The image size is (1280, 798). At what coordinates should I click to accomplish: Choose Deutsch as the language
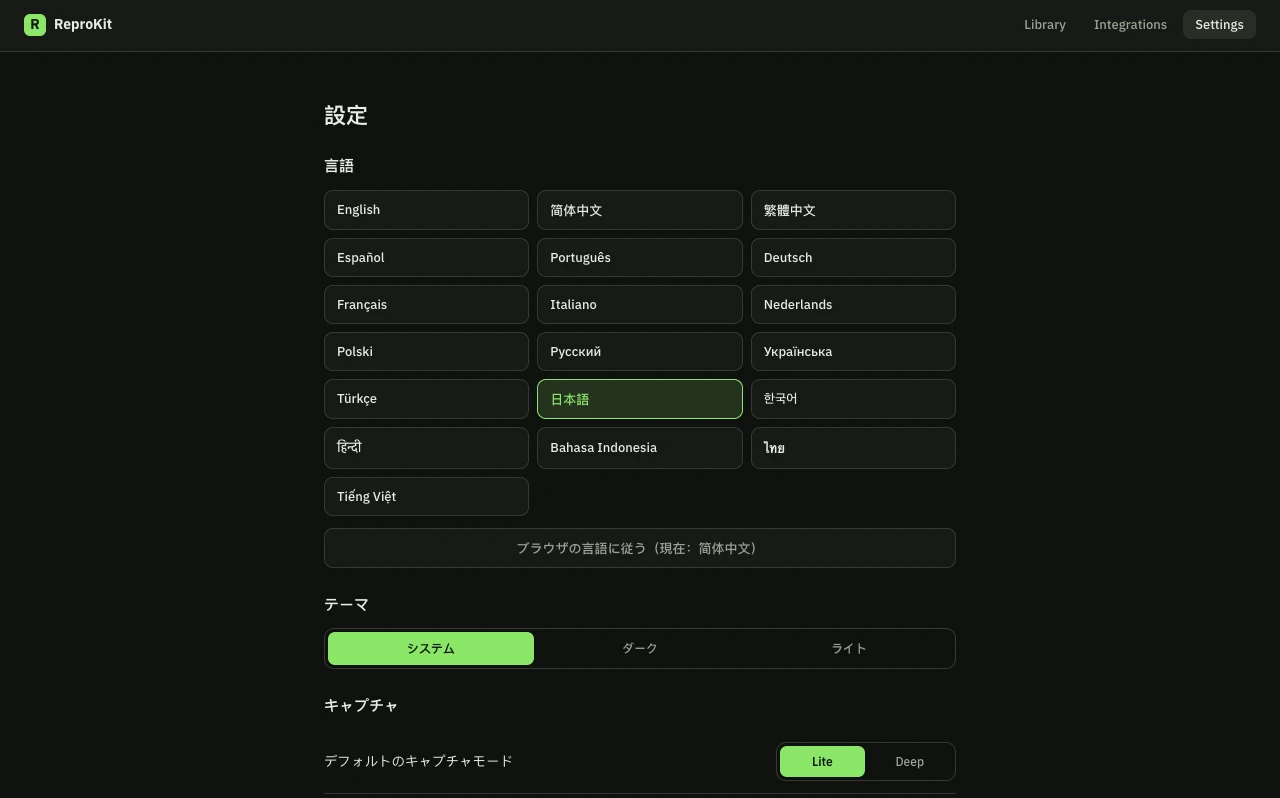click(x=853, y=258)
